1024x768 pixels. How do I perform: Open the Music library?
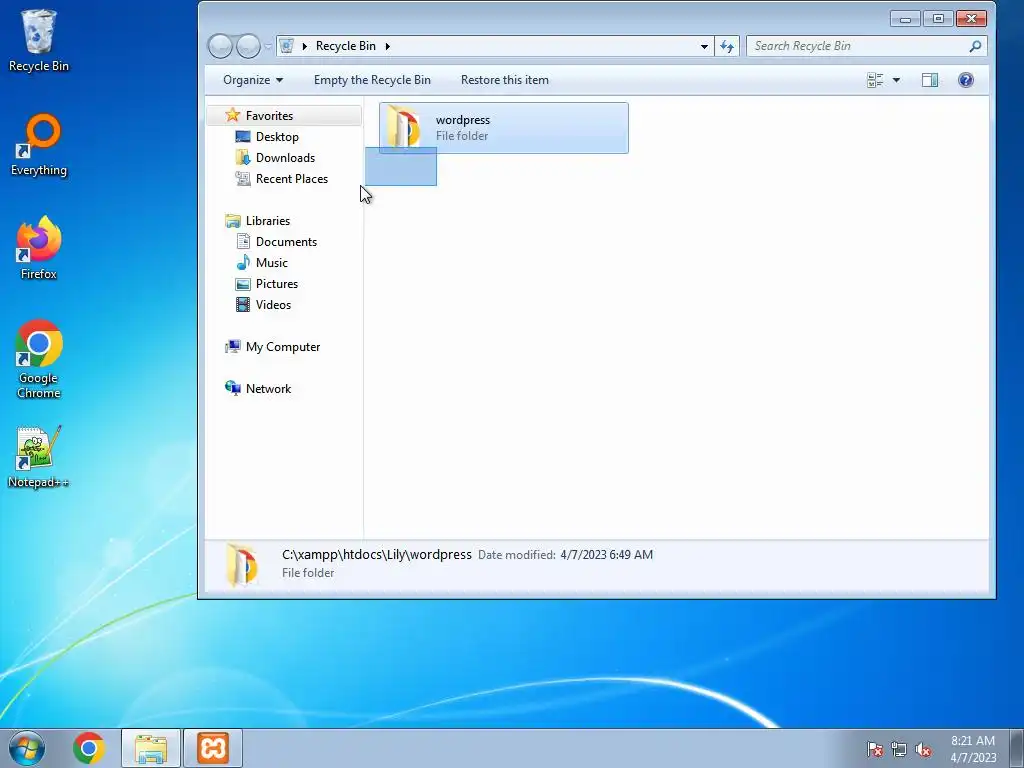272,263
